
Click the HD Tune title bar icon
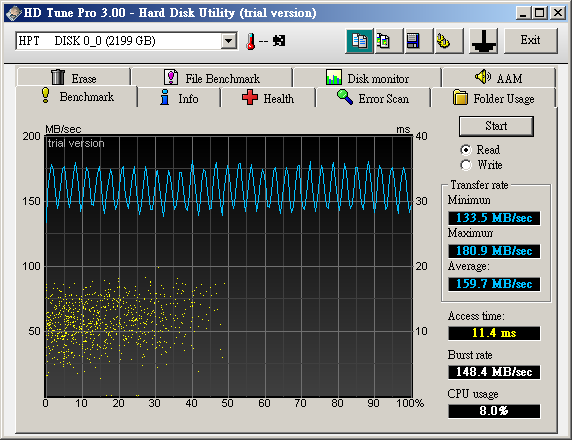click(x=13, y=13)
